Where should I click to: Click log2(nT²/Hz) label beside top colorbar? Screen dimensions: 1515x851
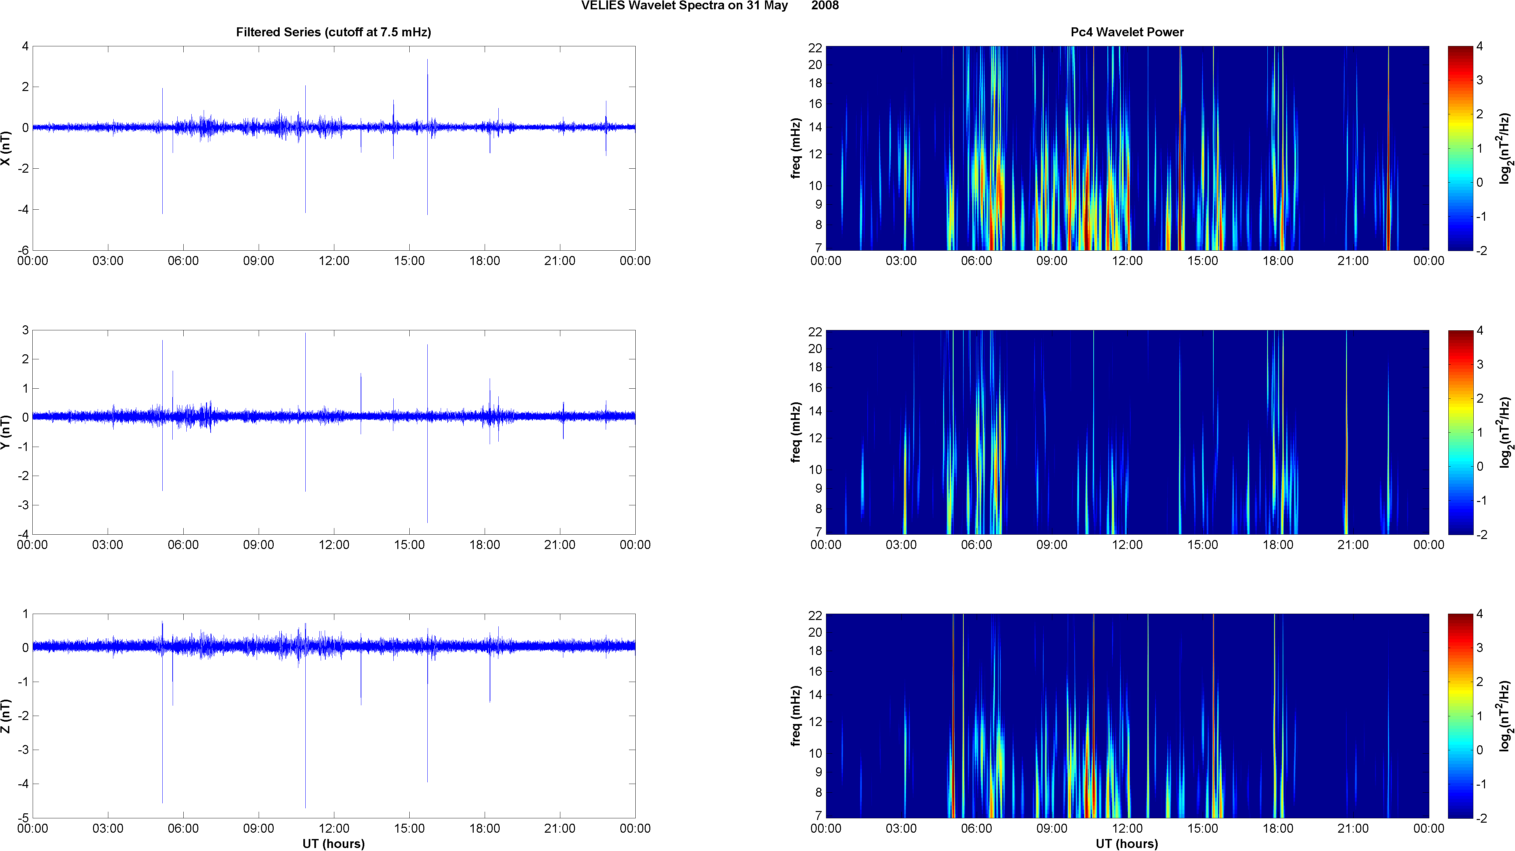1506,148
